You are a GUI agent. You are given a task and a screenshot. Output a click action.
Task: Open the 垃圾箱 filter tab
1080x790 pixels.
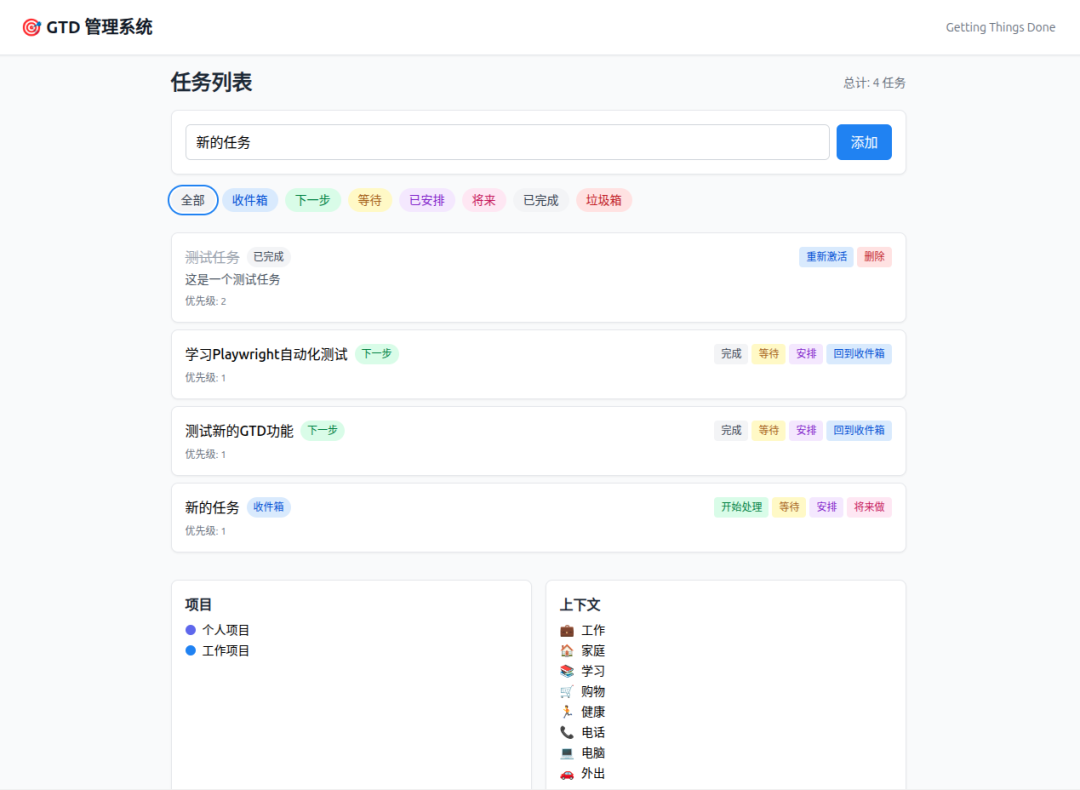pyautogui.click(x=603, y=200)
